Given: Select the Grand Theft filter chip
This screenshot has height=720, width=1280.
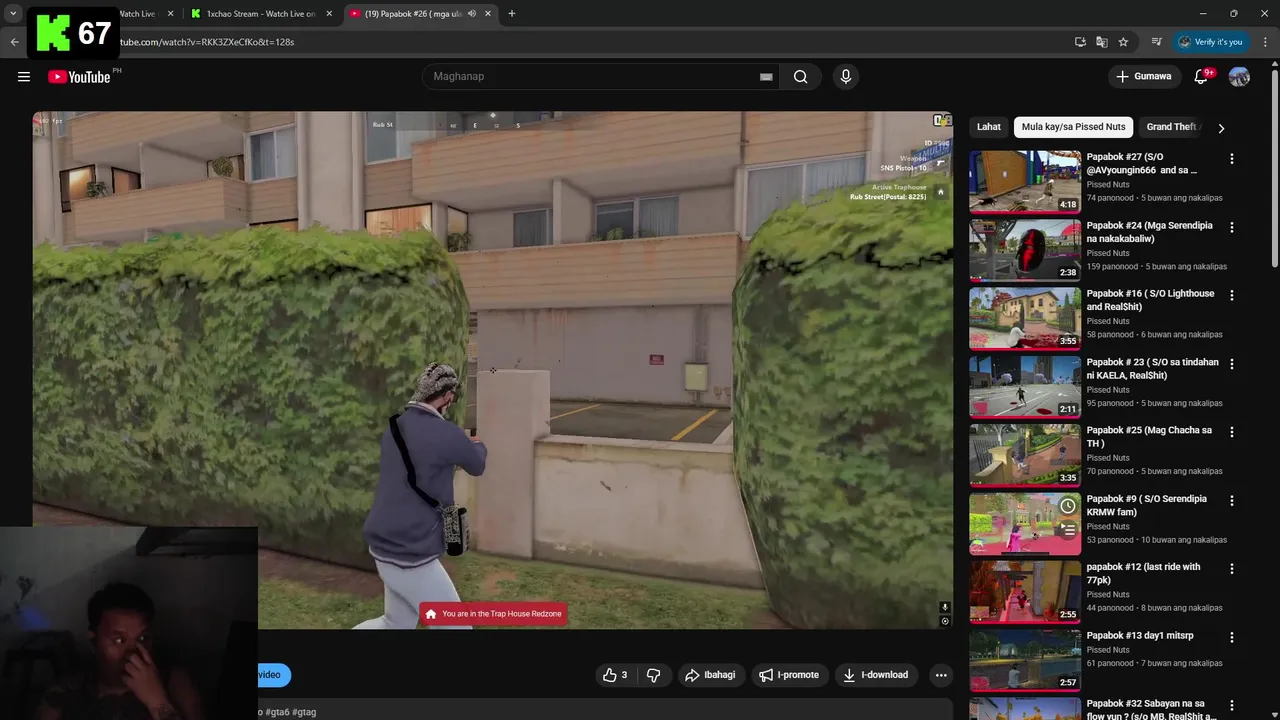Looking at the screenshot, I should tap(1172, 127).
